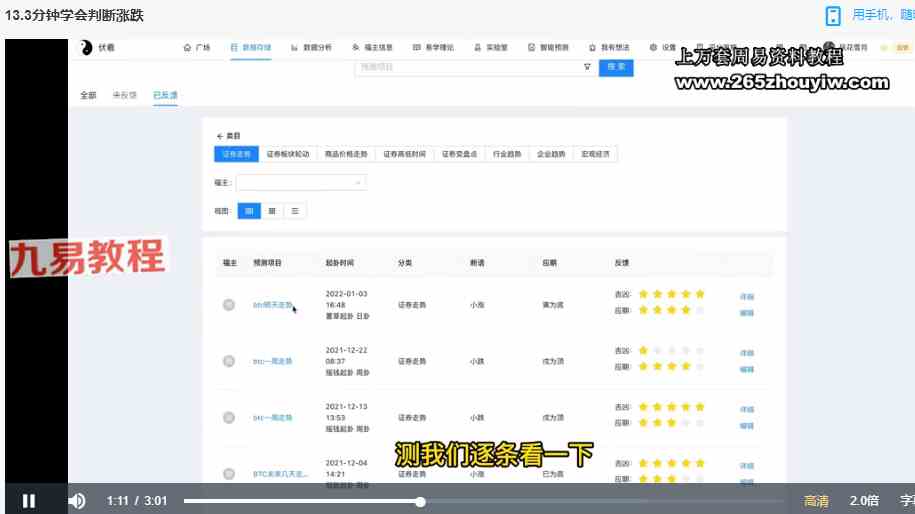Select the middle tile view icon

point(272,211)
